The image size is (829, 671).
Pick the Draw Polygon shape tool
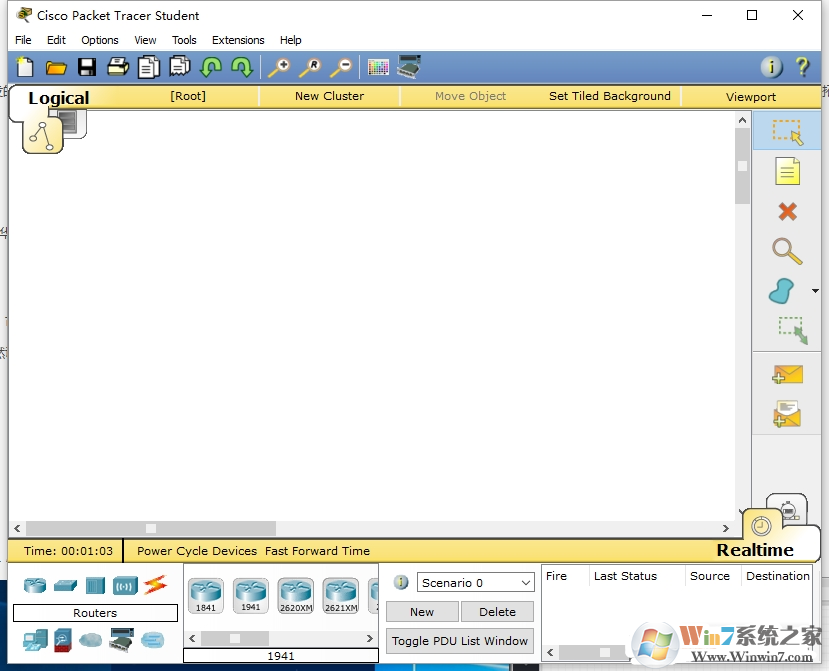(785, 291)
